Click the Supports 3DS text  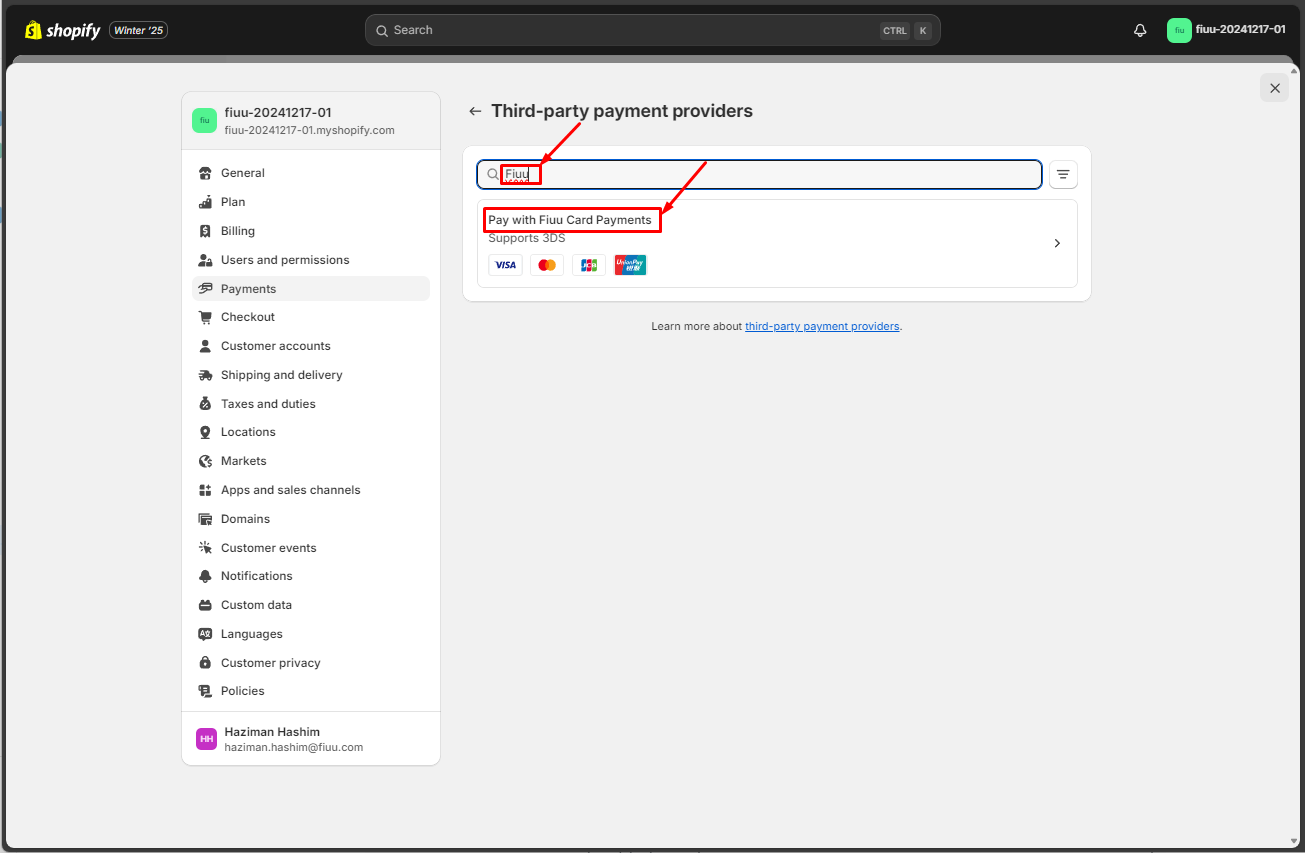coord(527,238)
